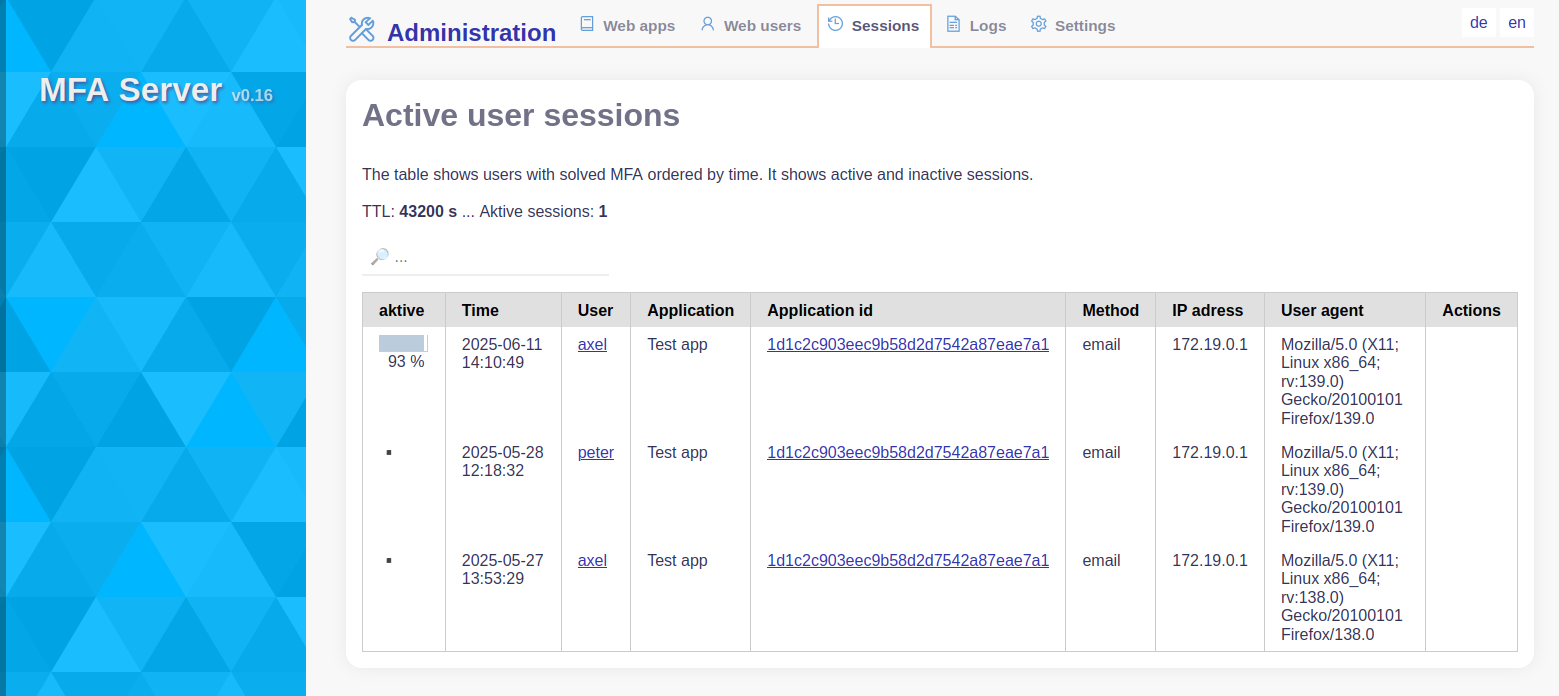
Task: Click the "email" method in peter's row
Action: pos(1101,453)
